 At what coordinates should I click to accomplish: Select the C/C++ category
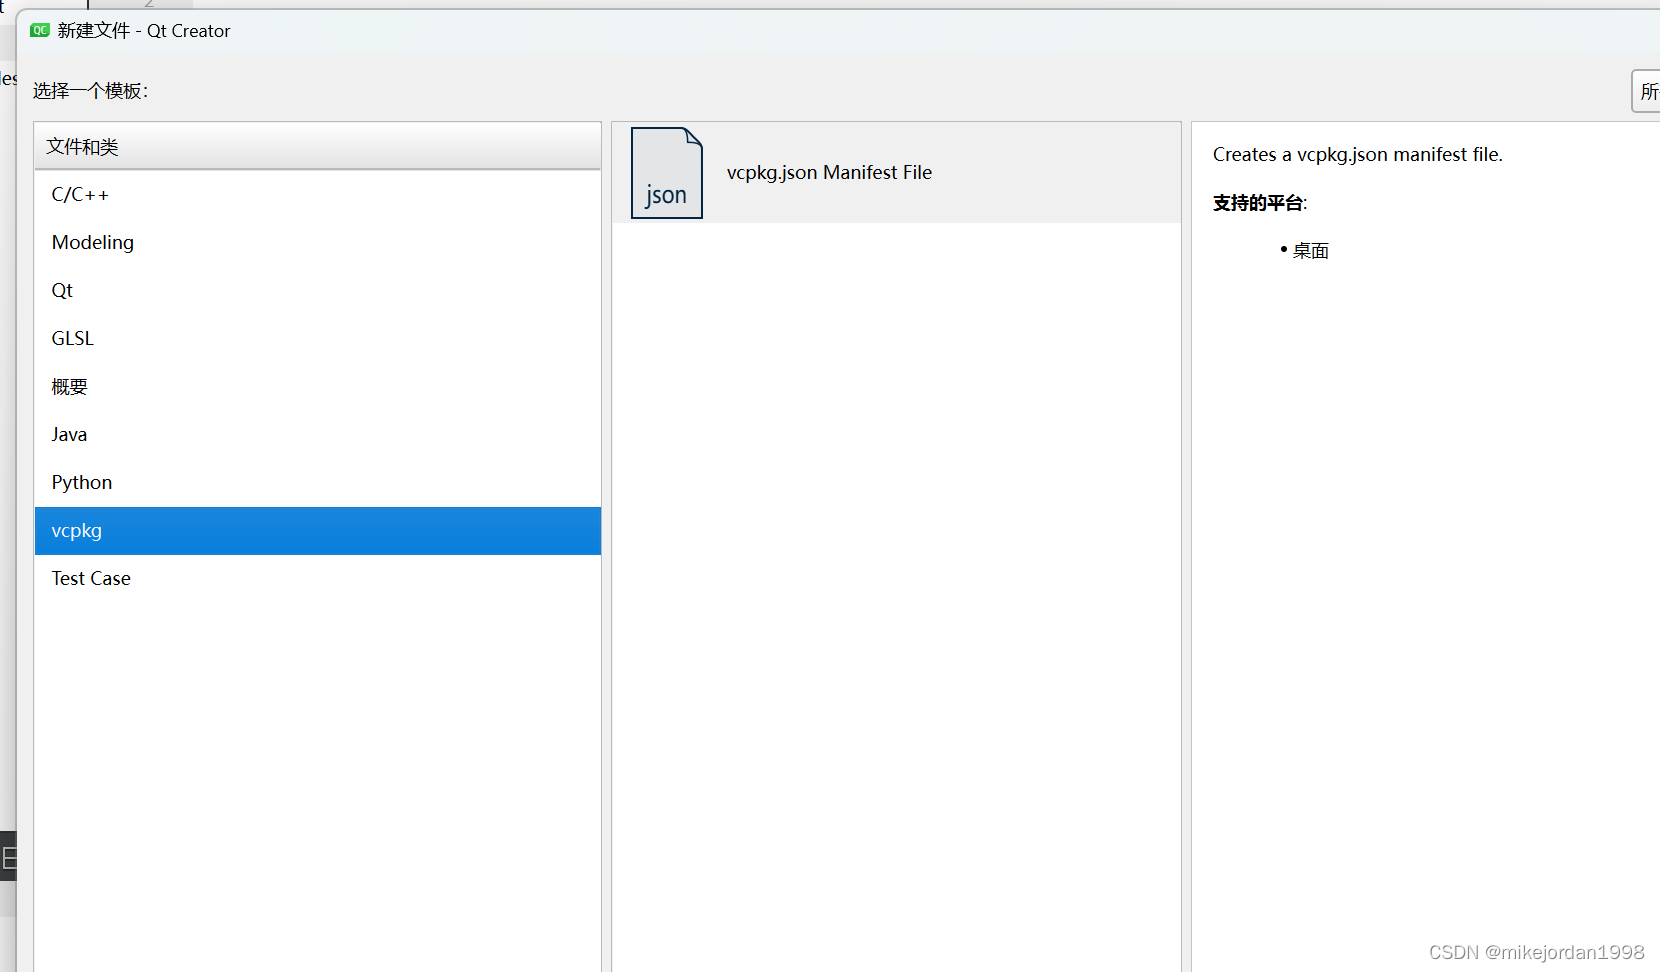(x=318, y=195)
